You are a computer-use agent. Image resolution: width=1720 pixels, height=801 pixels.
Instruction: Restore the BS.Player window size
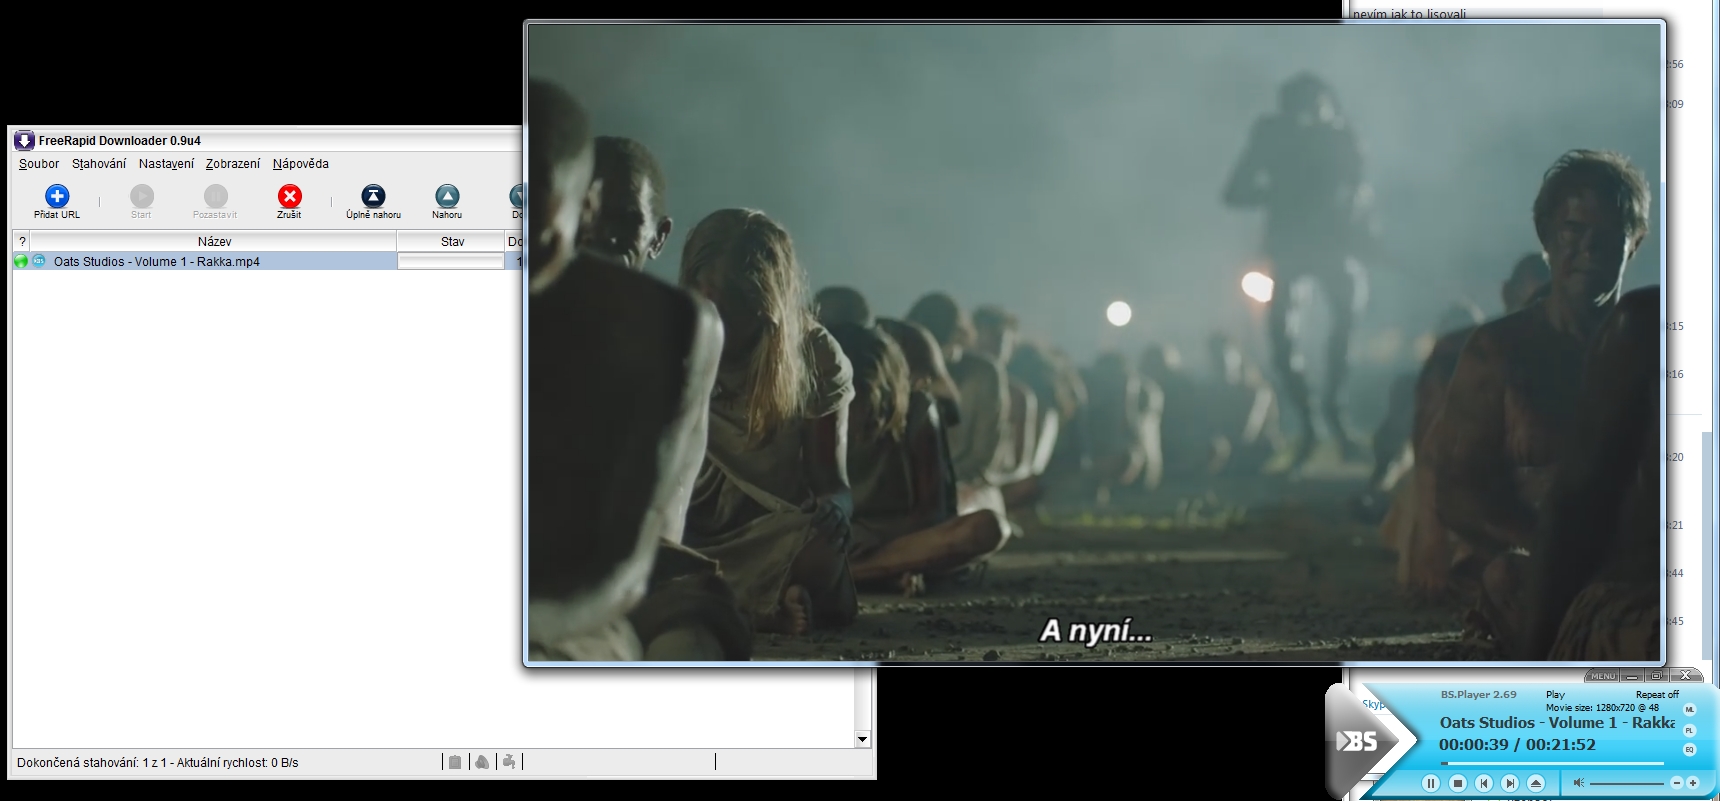[1656, 676]
